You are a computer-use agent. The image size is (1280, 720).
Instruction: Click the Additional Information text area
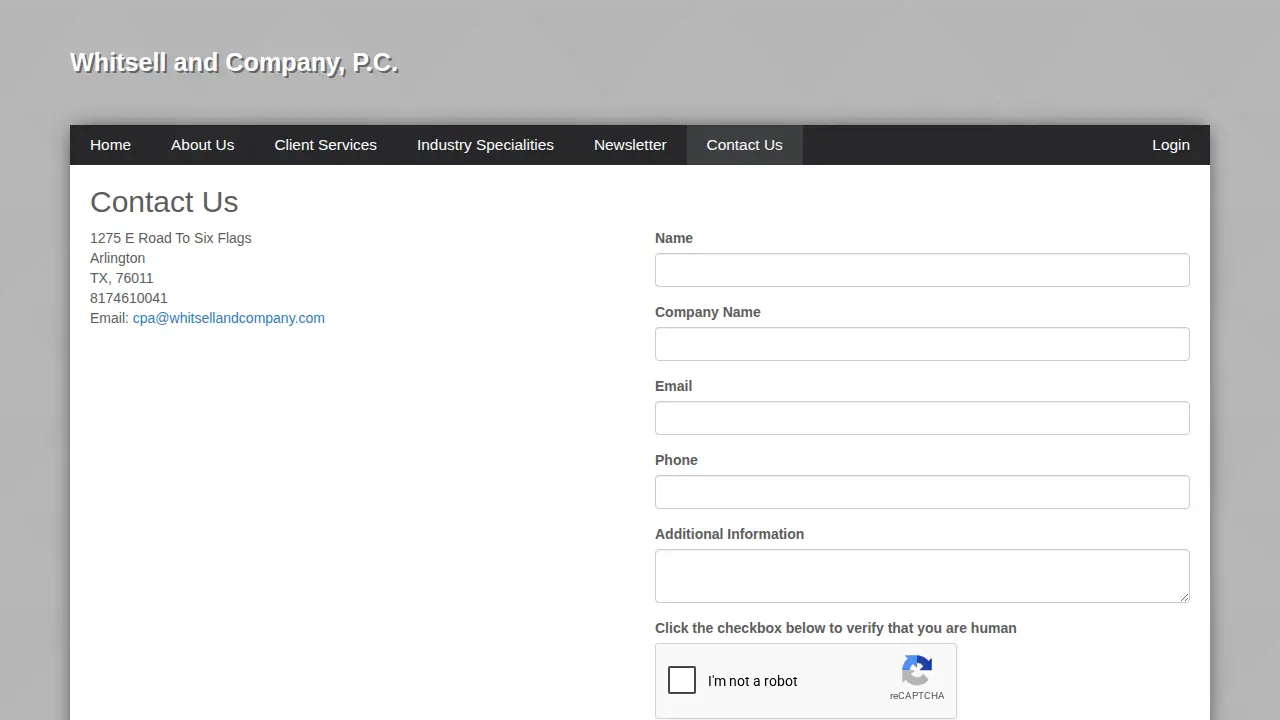coord(922,576)
